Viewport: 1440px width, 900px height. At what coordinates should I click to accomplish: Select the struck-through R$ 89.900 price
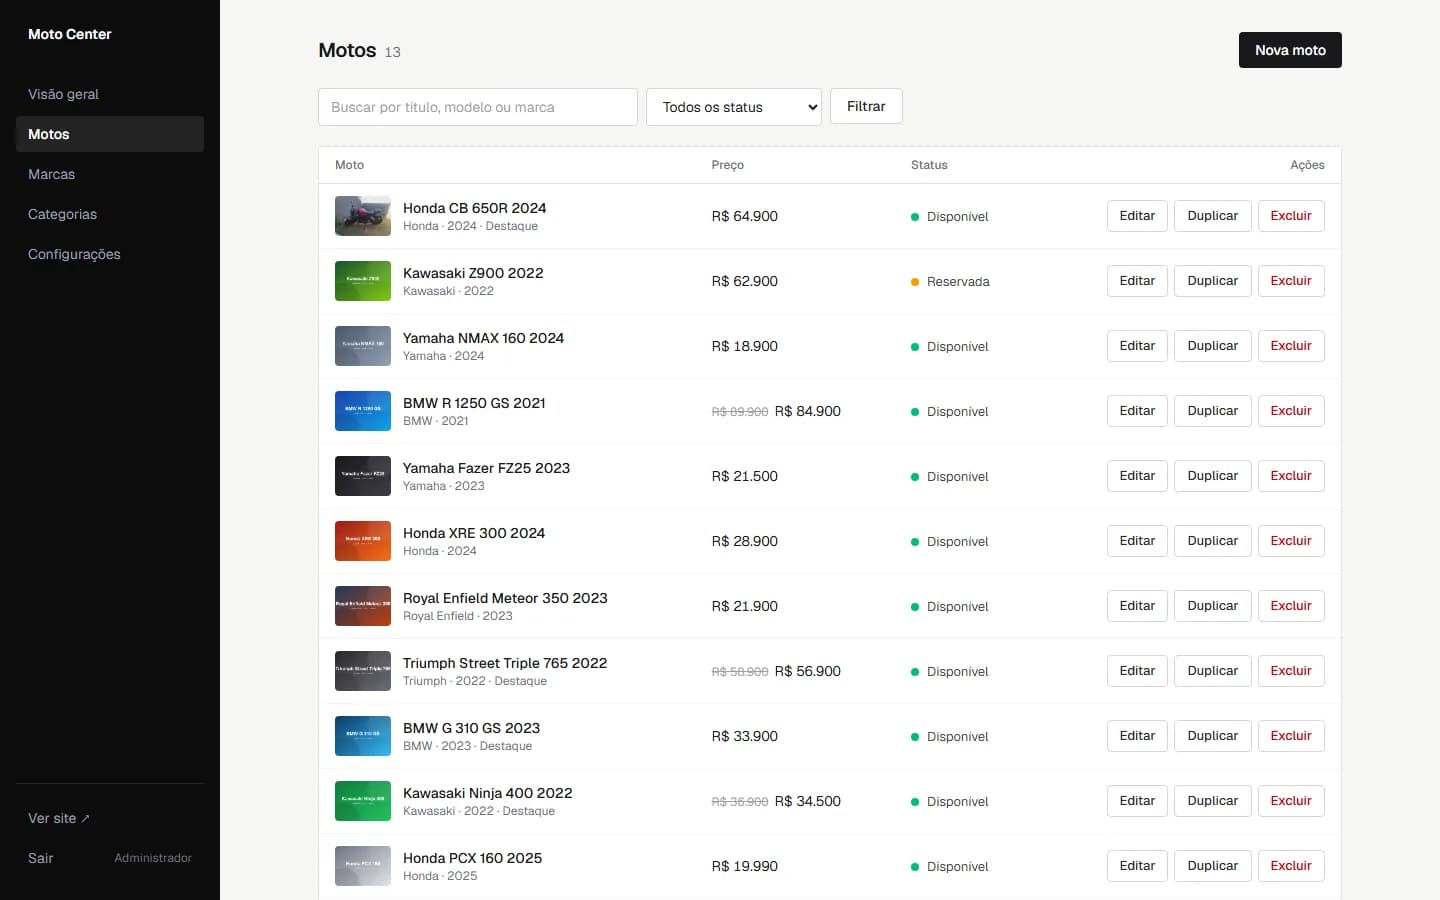(x=740, y=412)
